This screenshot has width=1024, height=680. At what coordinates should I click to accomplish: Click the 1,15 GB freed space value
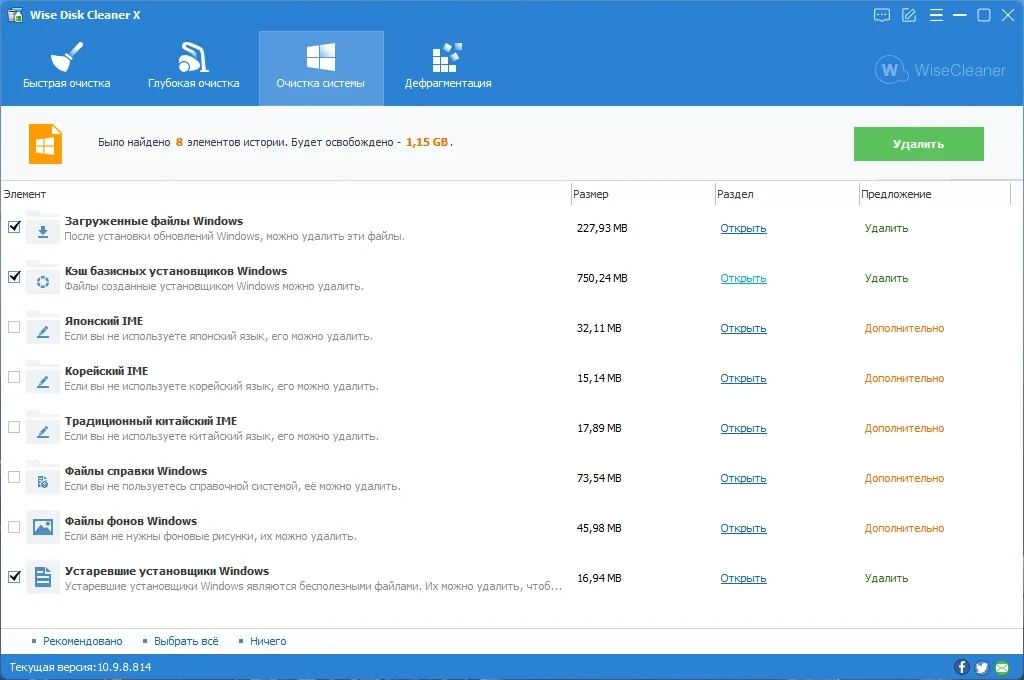pos(427,142)
